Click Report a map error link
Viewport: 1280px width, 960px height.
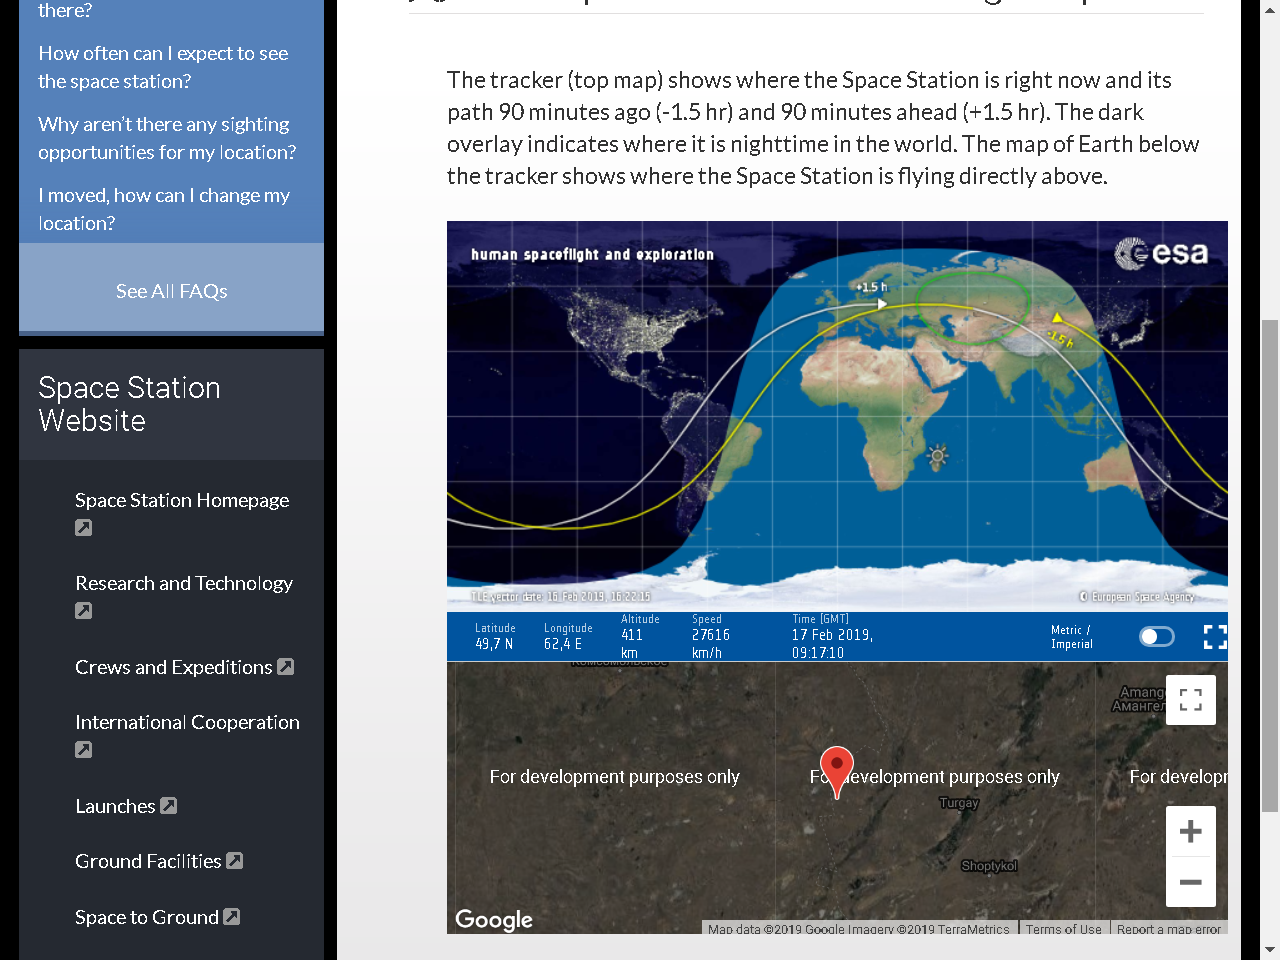tap(1169, 929)
